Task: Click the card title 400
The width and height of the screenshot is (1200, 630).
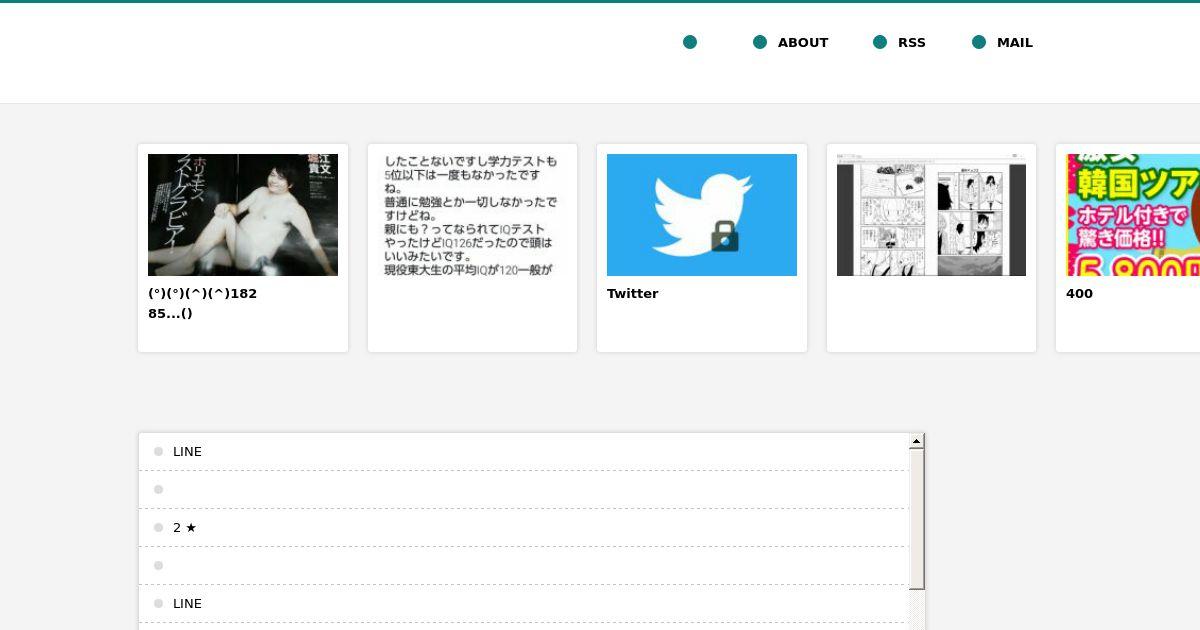Action: click(1079, 293)
